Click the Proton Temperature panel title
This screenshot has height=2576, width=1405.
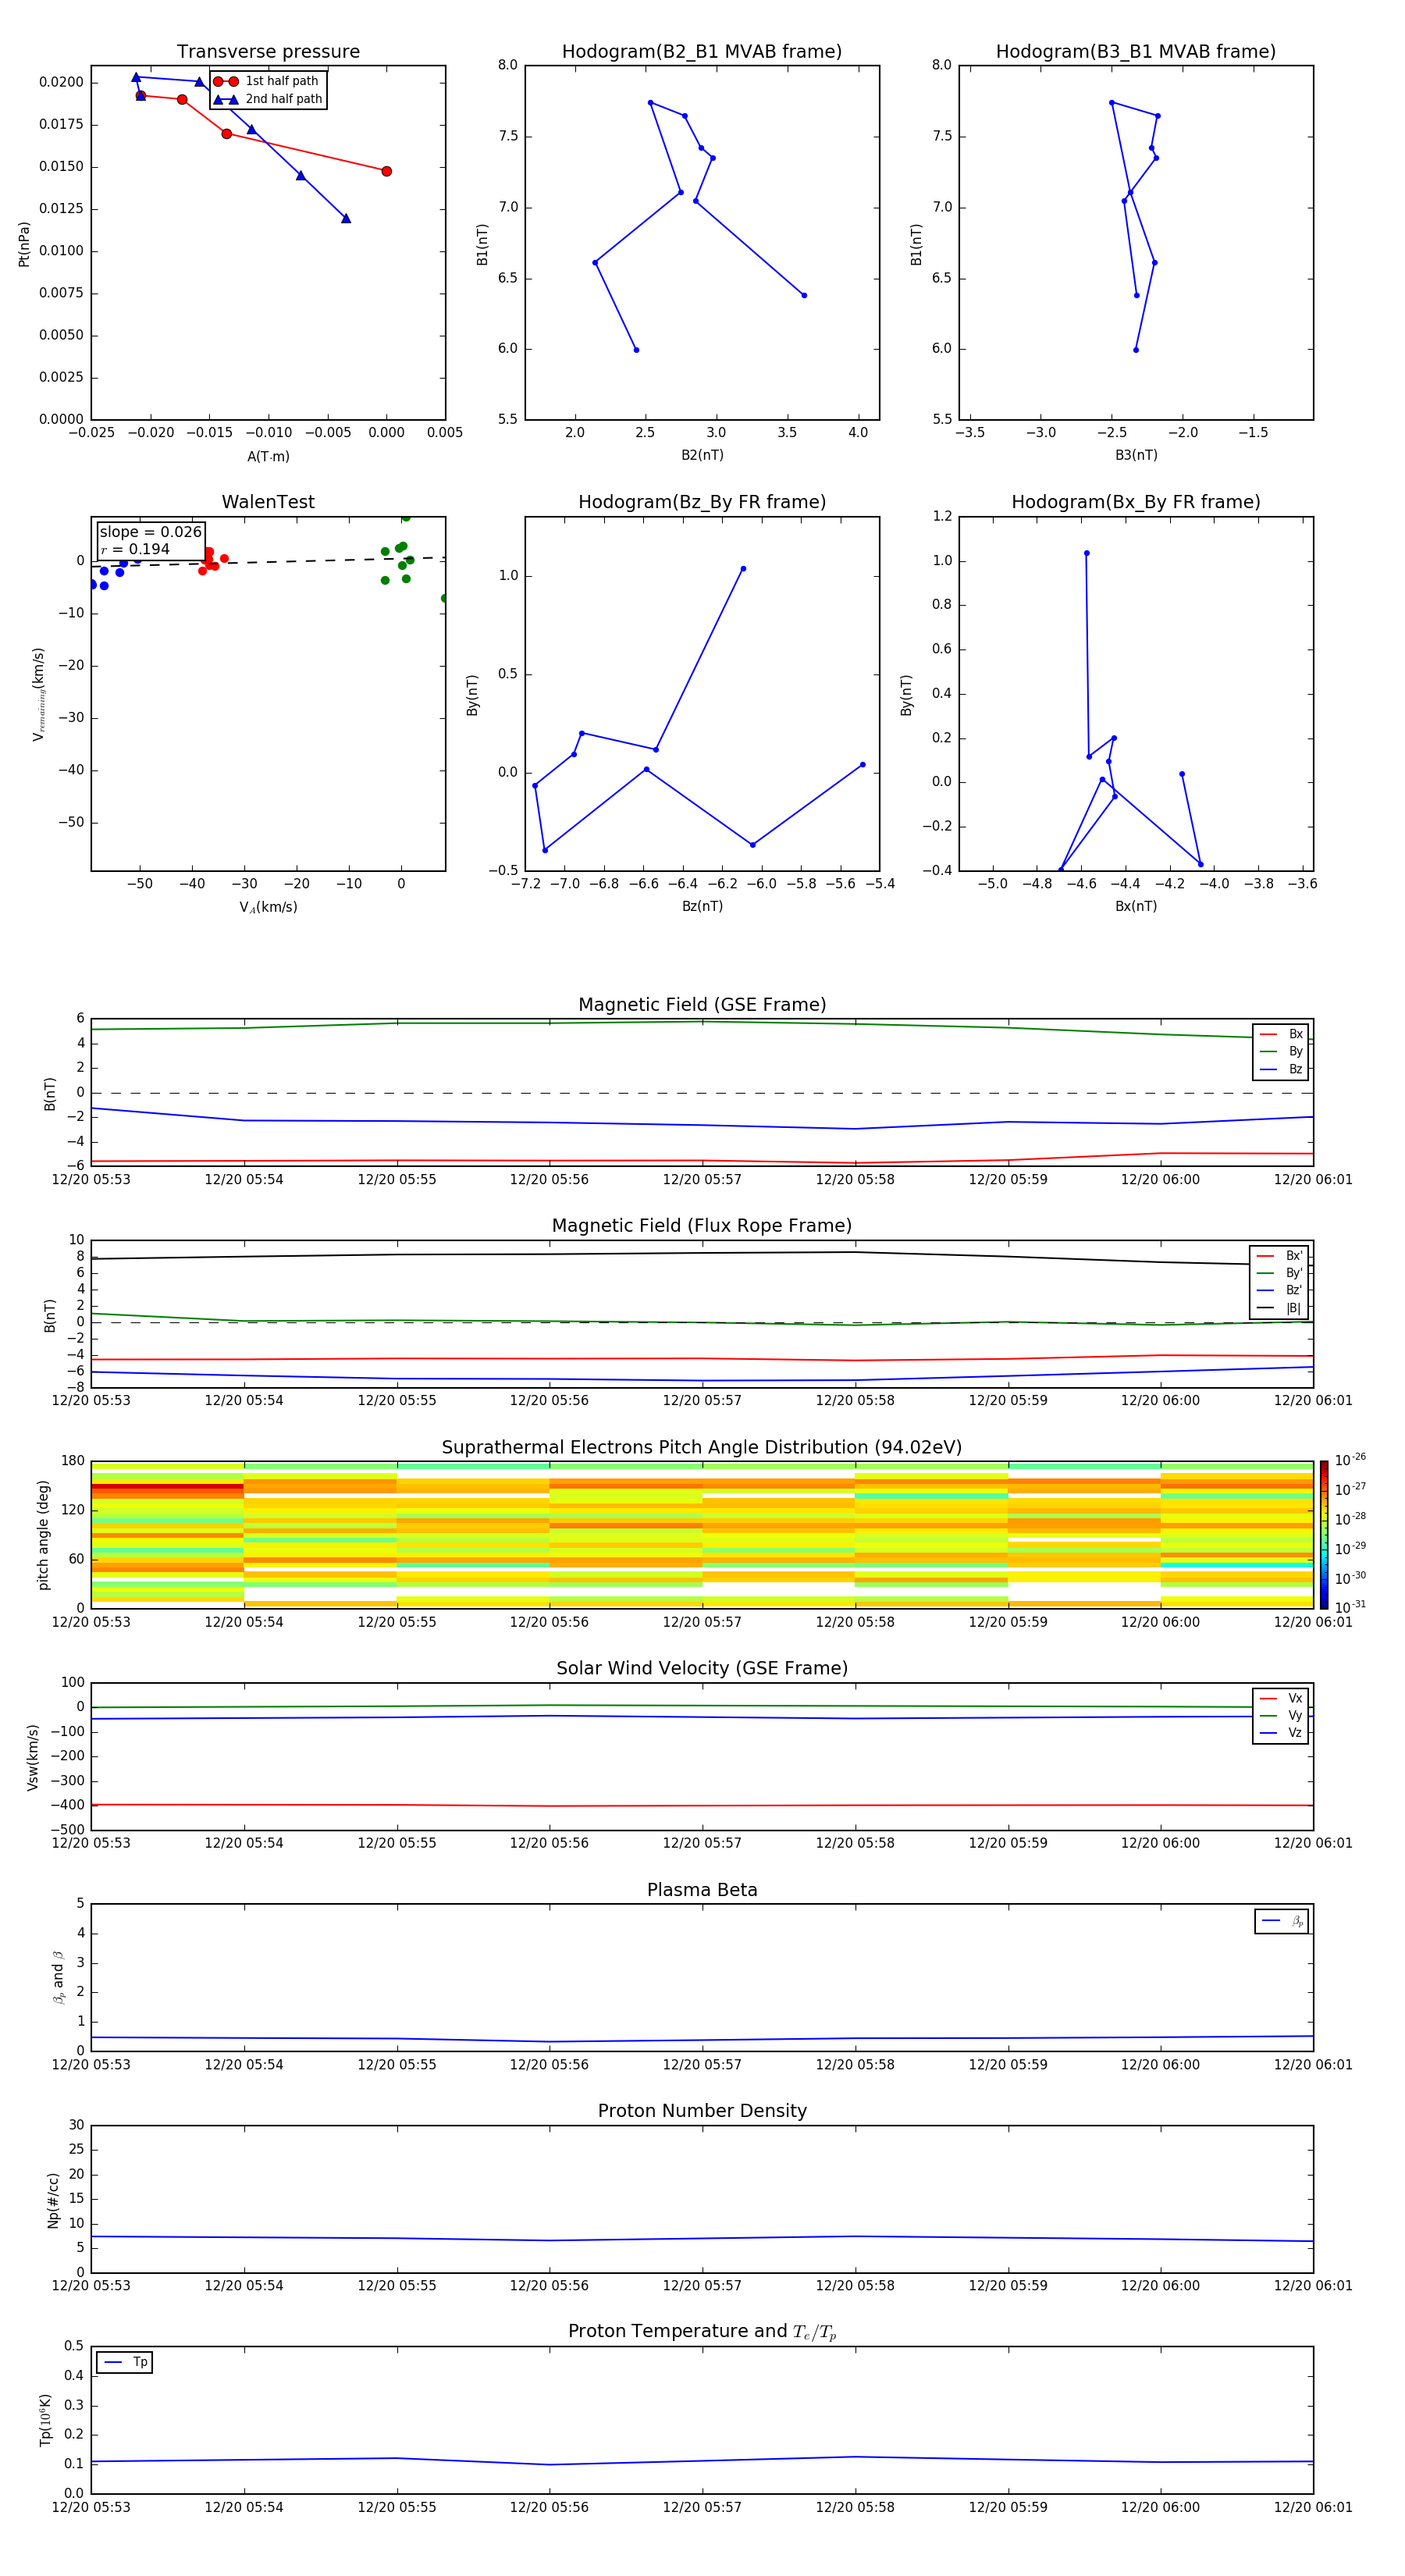[x=702, y=2331]
